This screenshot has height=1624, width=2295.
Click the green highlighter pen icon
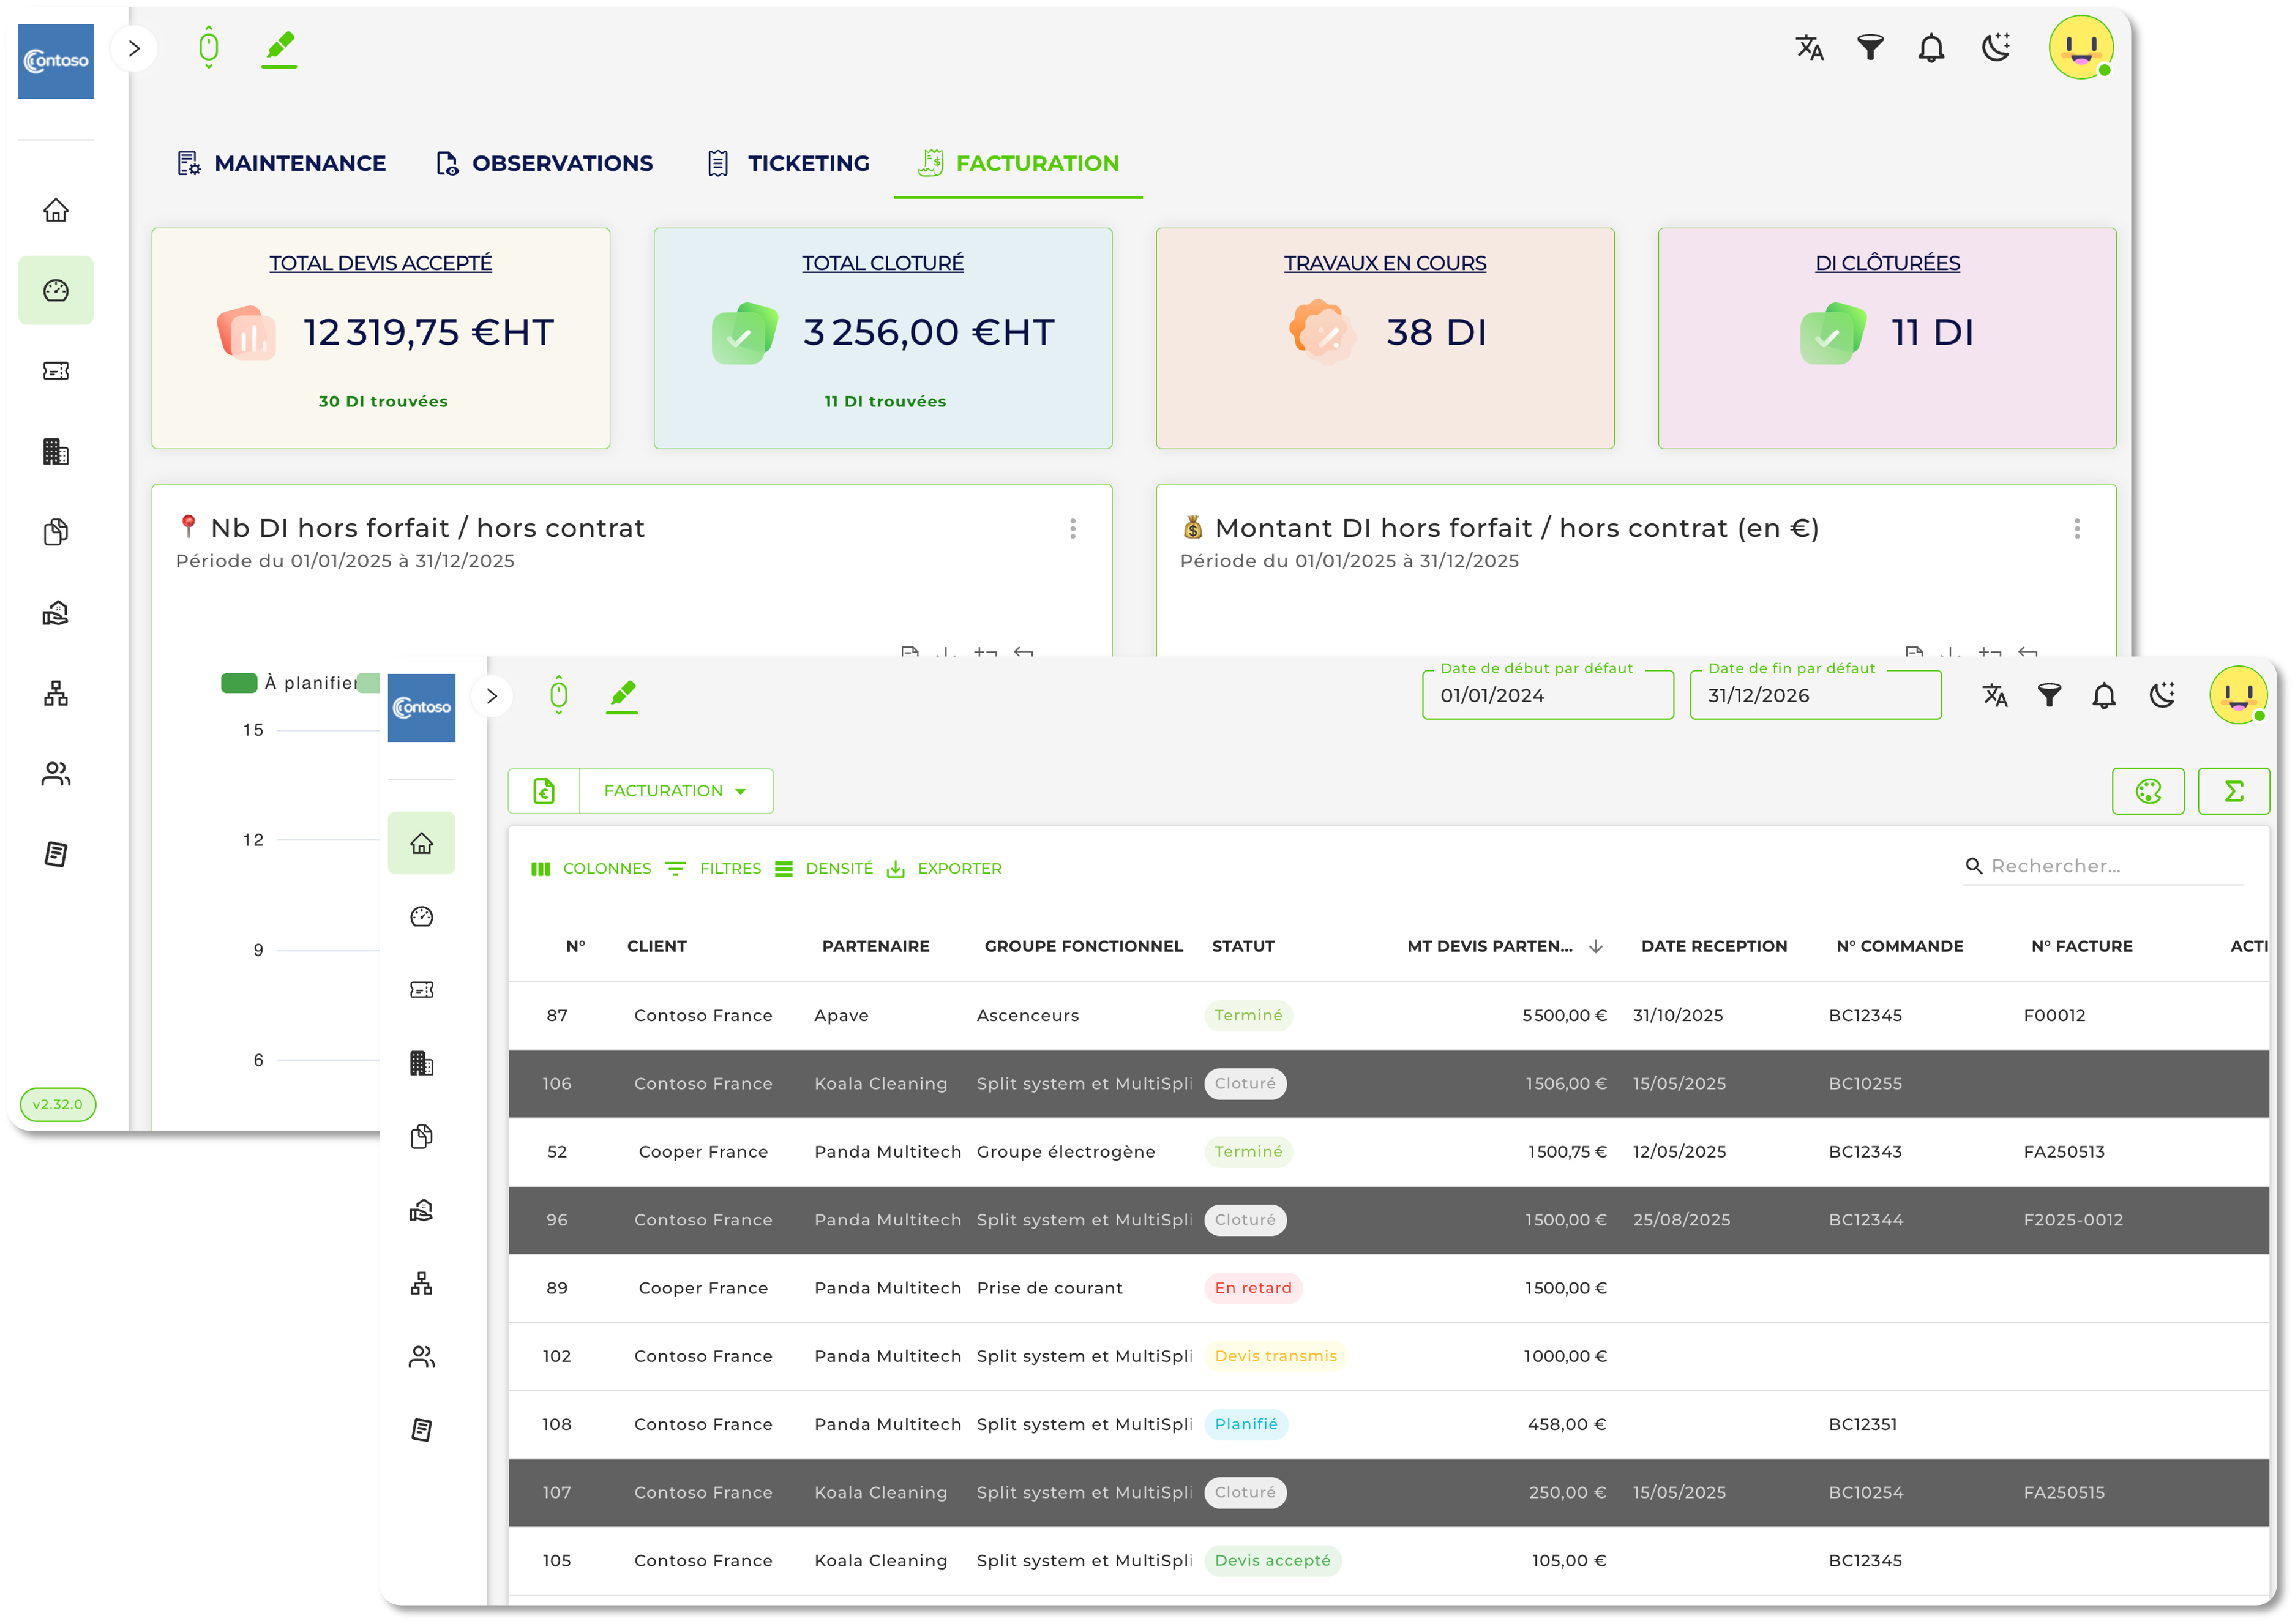280,47
